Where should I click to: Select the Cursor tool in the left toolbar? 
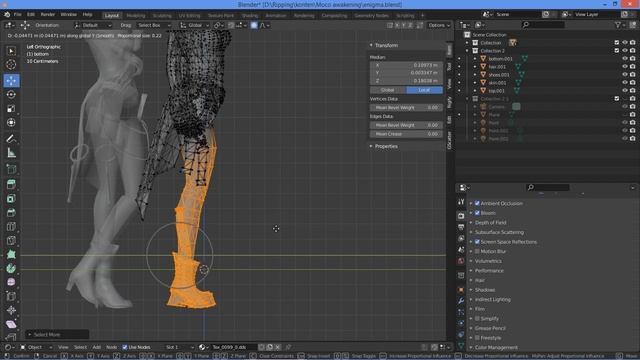[x=11, y=64]
